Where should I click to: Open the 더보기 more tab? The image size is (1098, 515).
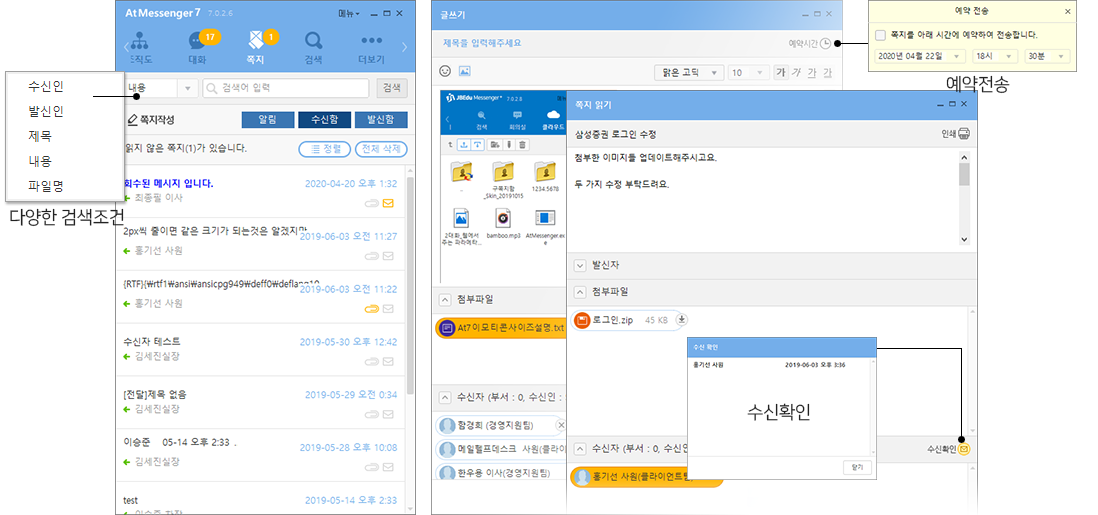pos(371,47)
